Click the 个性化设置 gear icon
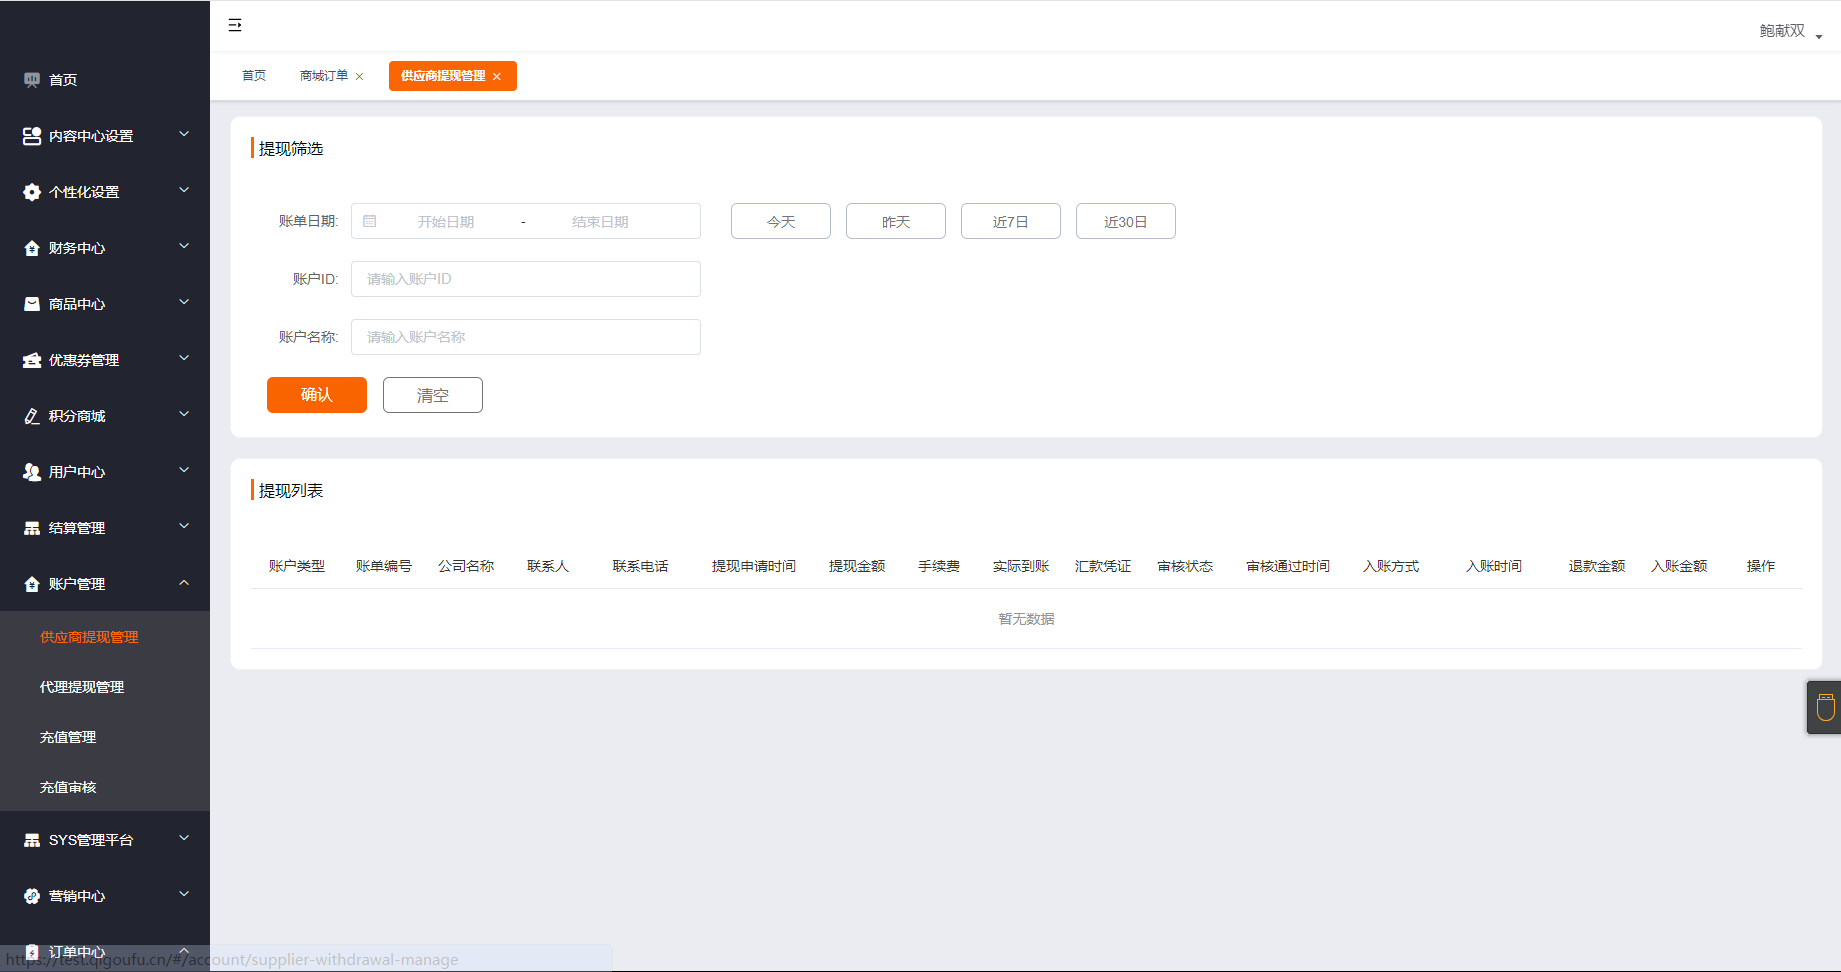 tap(32, 192)
